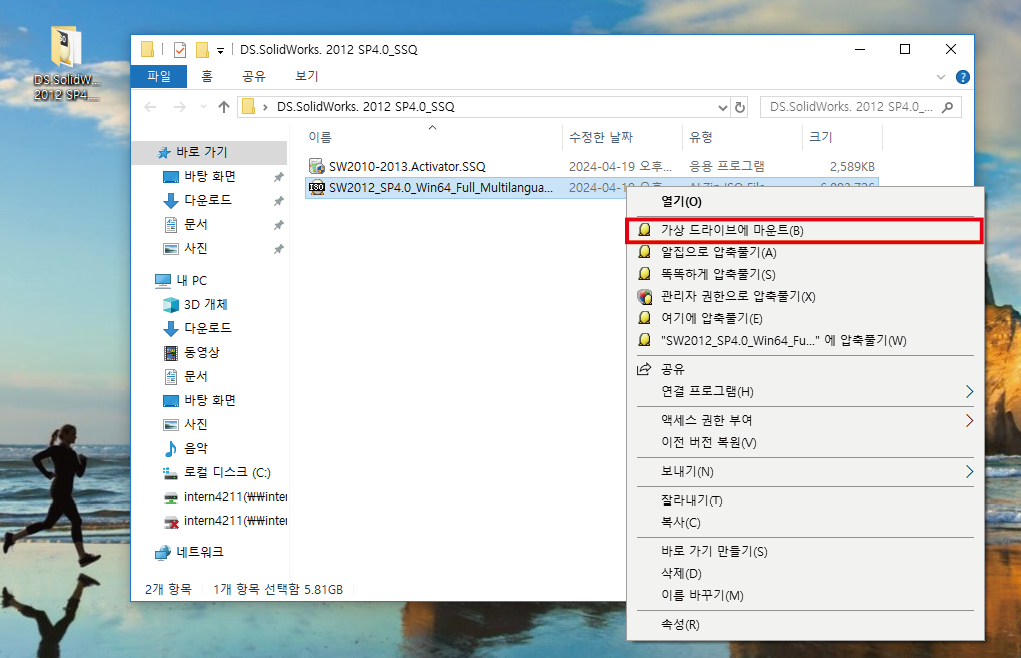Click the 응용 프로그램 type cell

[727, 167]
